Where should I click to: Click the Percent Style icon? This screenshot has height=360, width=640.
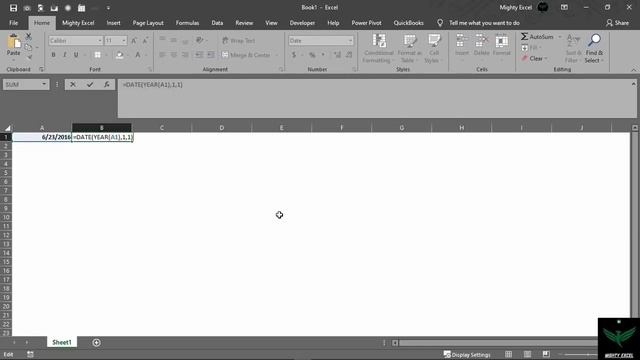(312, 55)
